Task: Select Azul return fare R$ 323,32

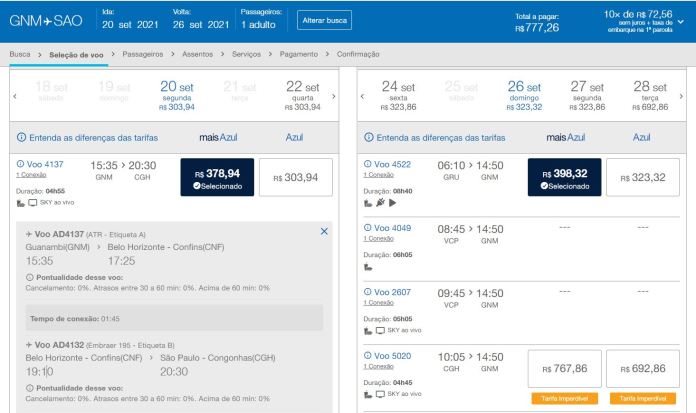Action: tap(643, 177)
